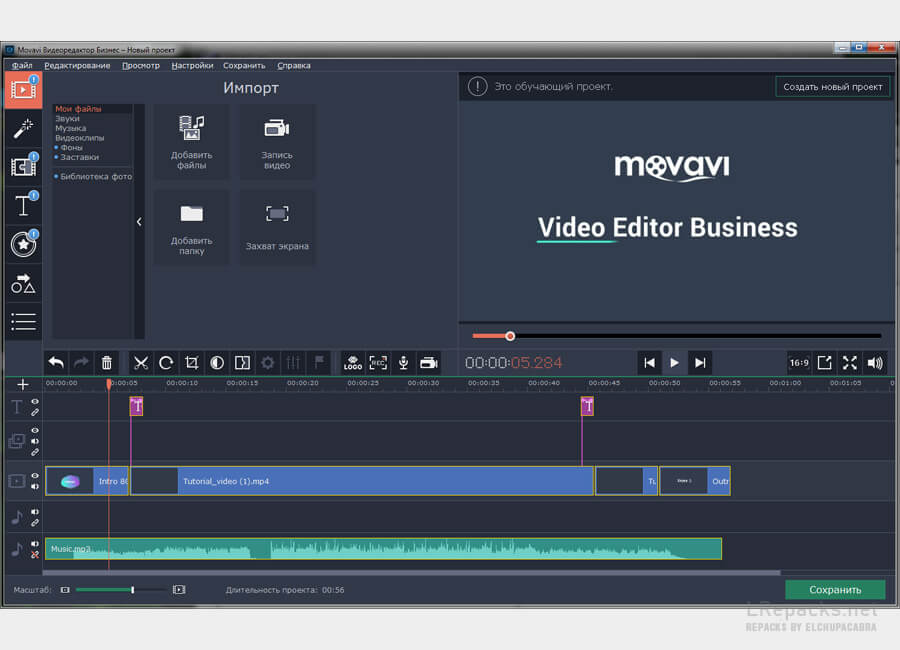Select Звуки in the import list
The image size is (900, 650).
coord(67,118)
